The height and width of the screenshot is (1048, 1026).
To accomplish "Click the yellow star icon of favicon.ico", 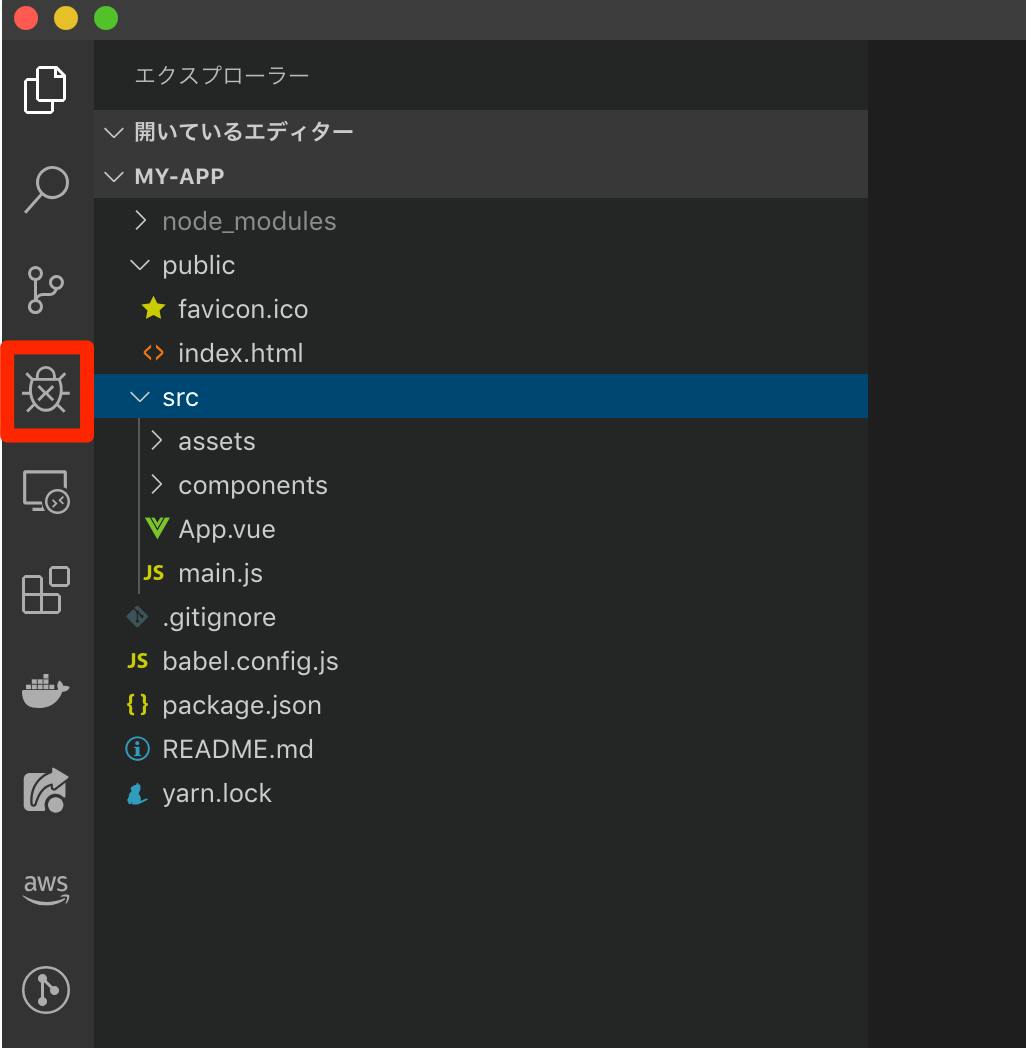I will pyautogui.click(x=154, y=308).
